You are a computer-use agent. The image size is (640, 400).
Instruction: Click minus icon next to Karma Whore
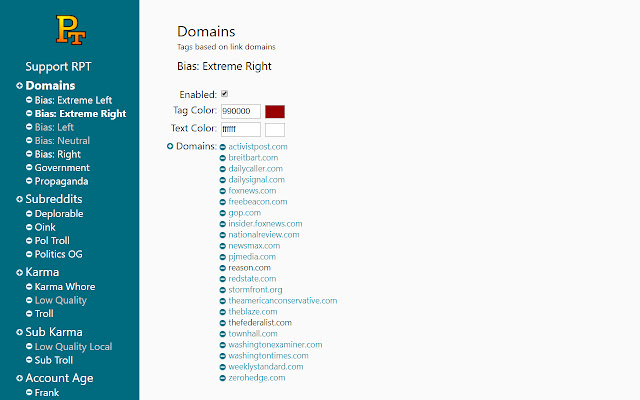pyautogui.click(x=29, y=287)
